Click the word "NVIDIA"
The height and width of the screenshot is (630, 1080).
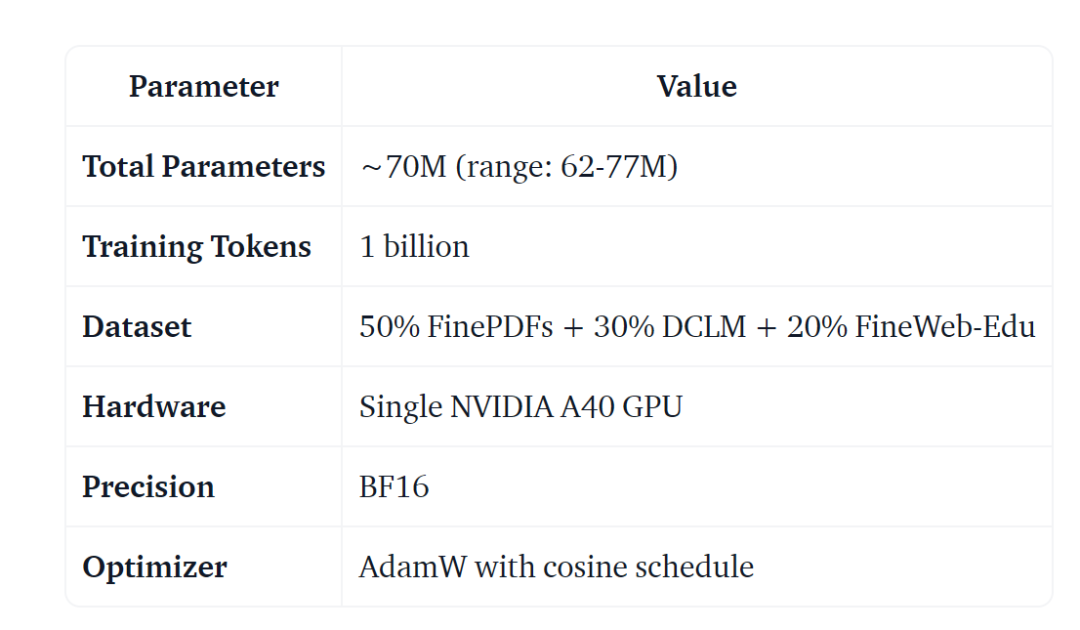pos(500,407)
